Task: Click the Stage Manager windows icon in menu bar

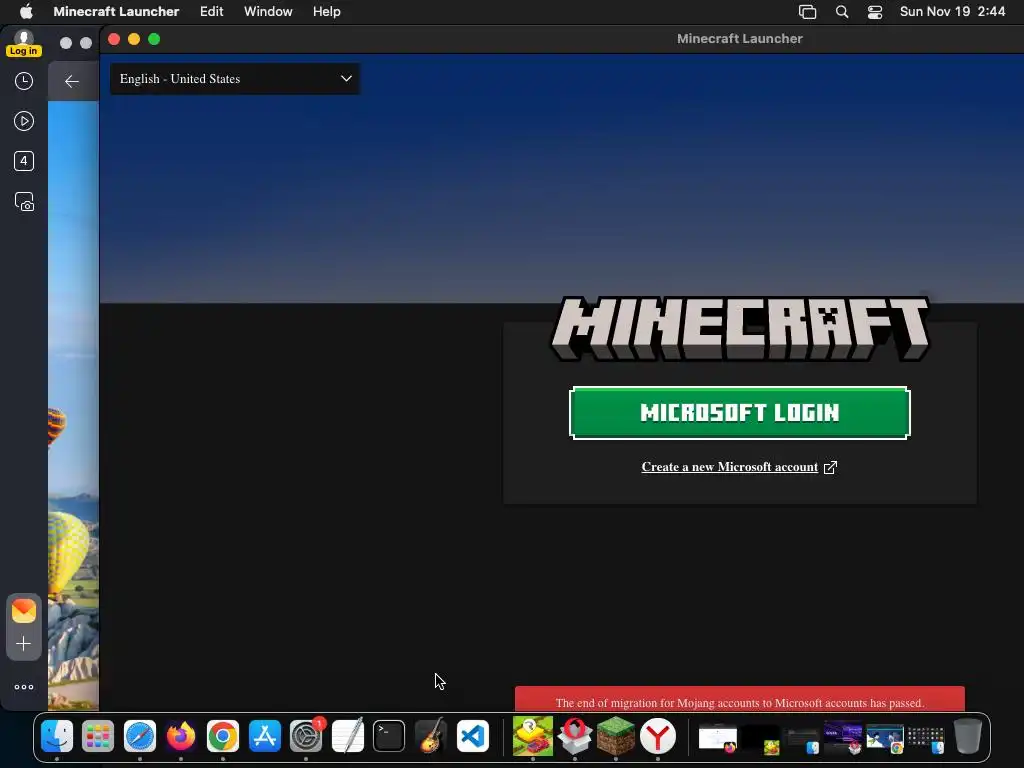Action: click(808, 12)
